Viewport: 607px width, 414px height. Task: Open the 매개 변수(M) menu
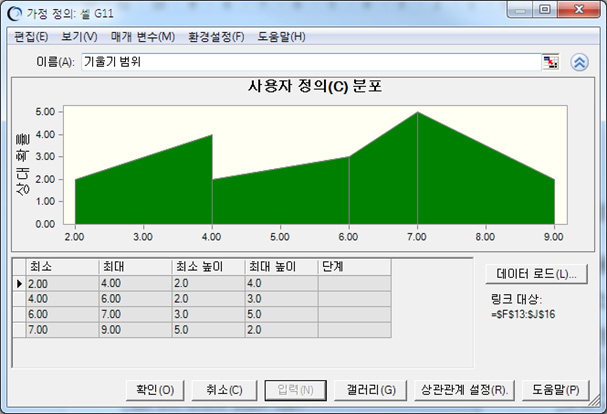tap(143, 37)
